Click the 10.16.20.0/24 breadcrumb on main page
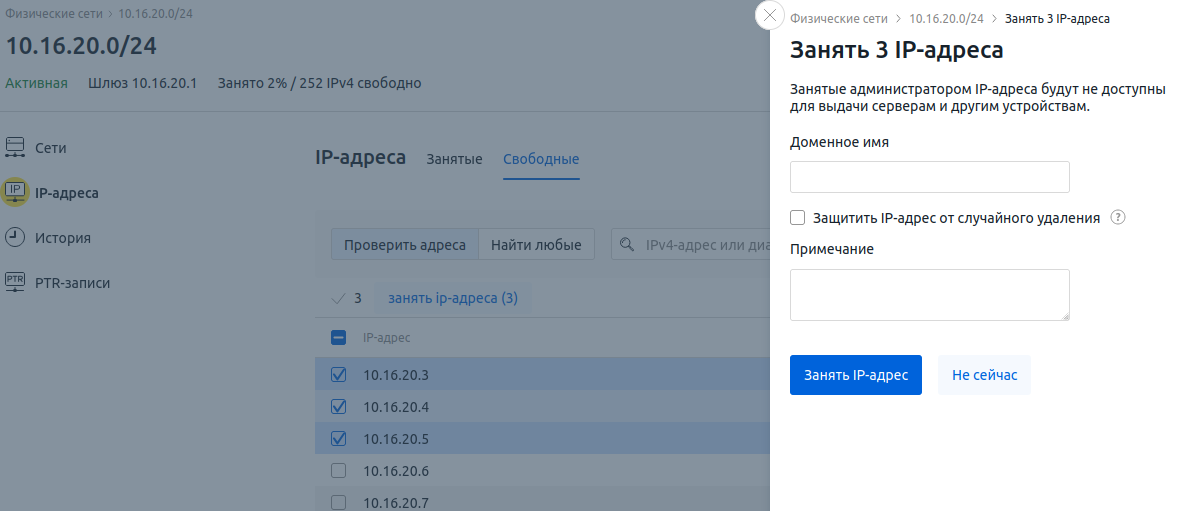 tap(156, 14)
